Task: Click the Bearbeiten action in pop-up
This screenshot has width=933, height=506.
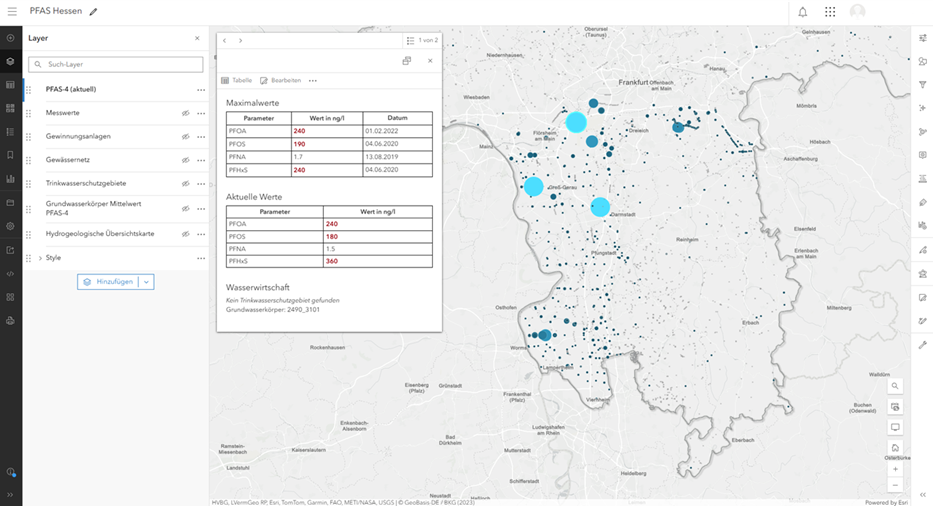Action: pyautogui.click(x=281, y=80)
